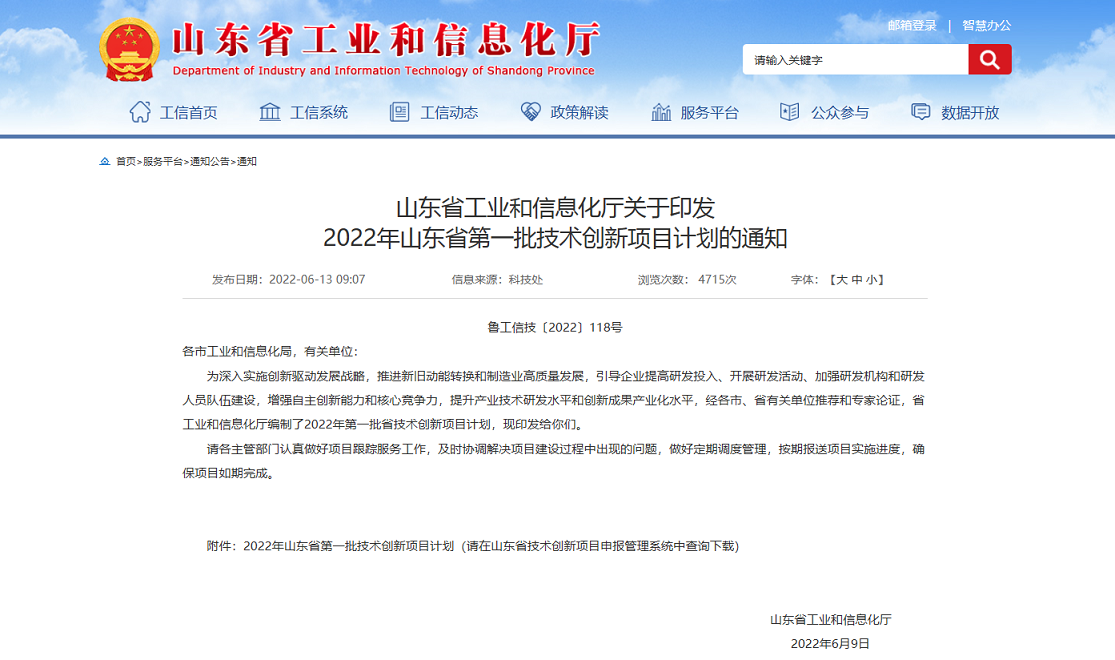Click the 邮箱登录 link

(x=912, y=26)
